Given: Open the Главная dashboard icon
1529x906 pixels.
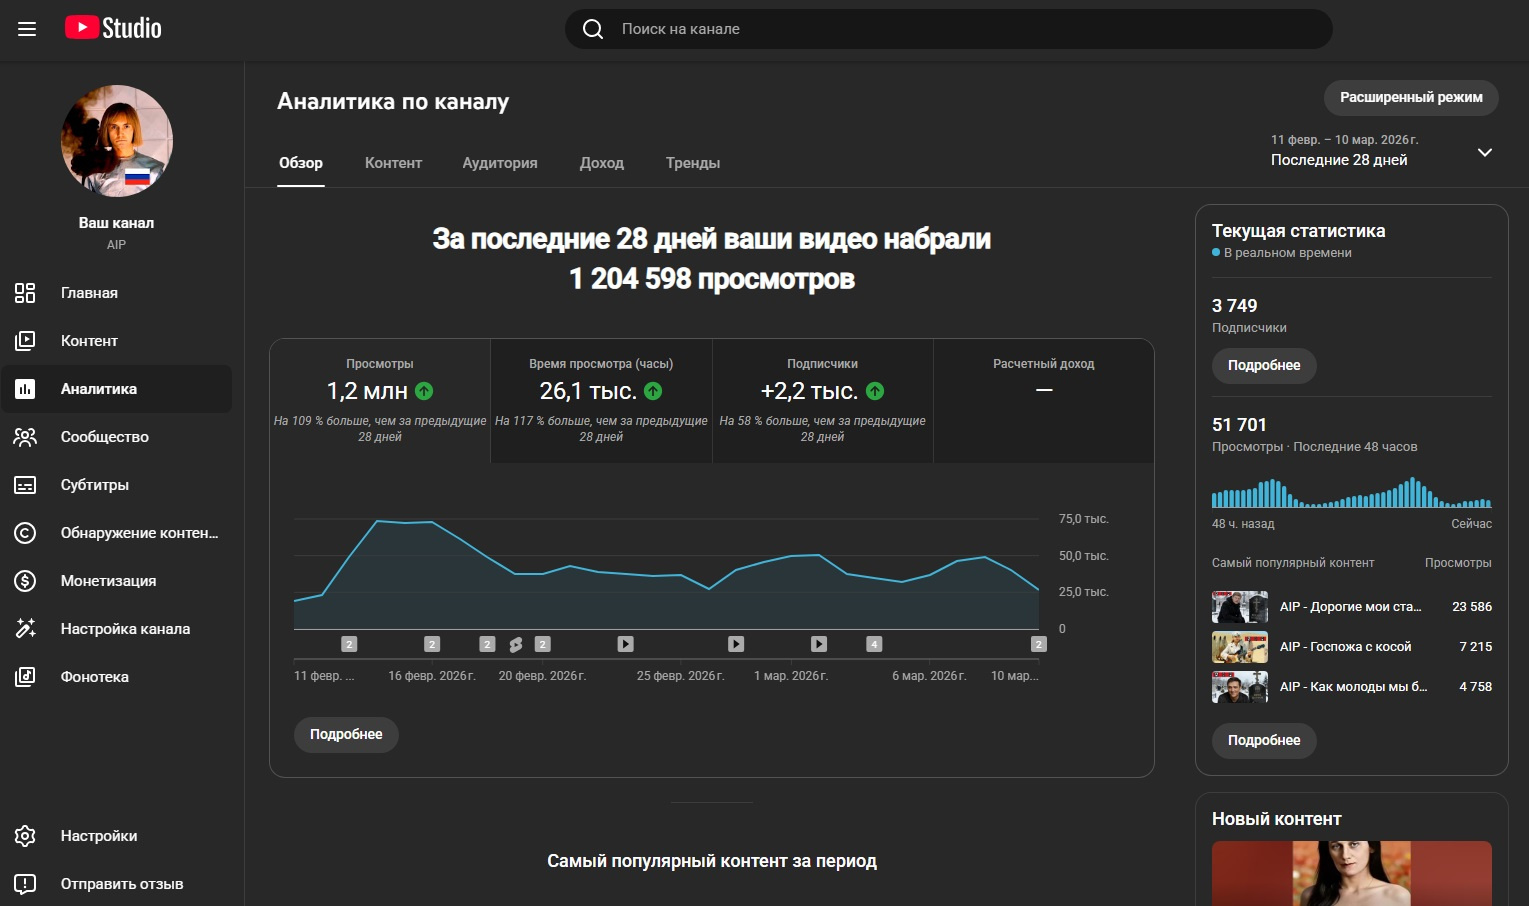Looking at the screenshot, I should [25, 293].
